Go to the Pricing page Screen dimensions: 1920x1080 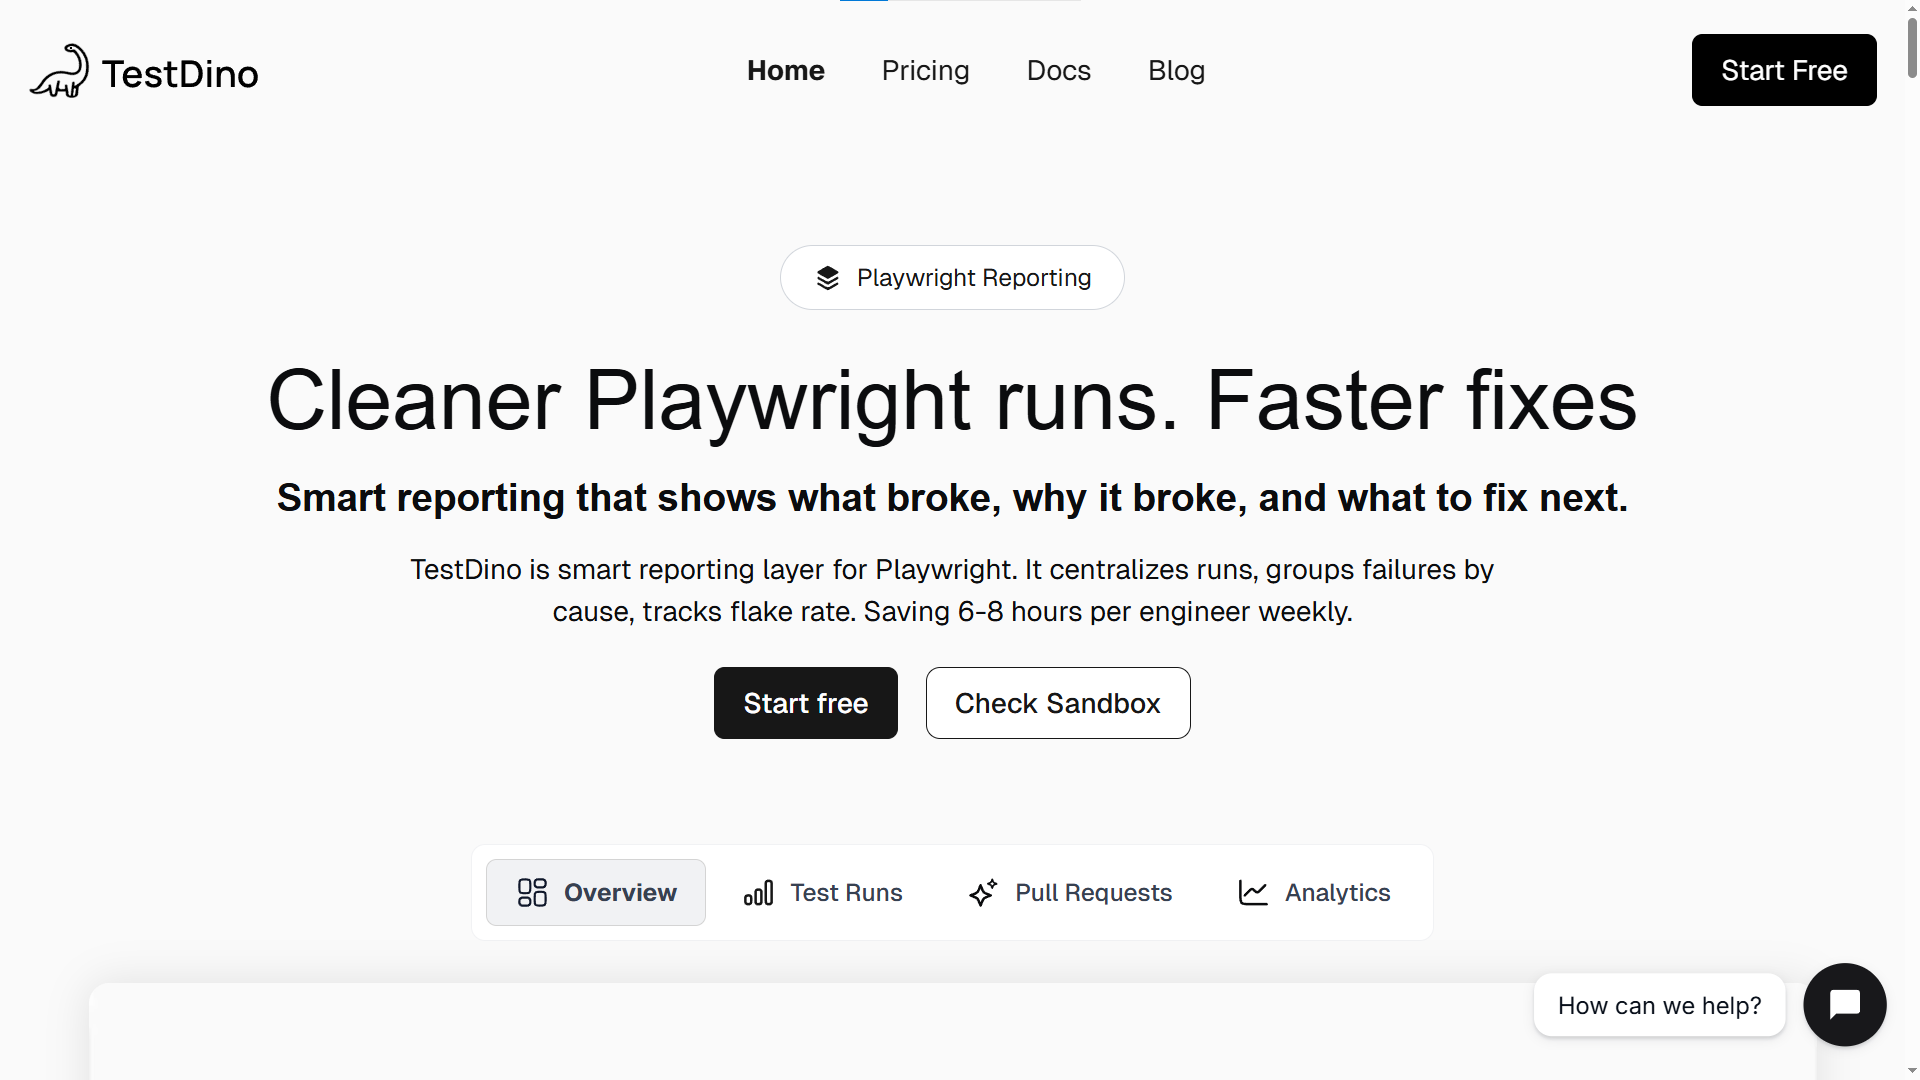click(925, 71)
